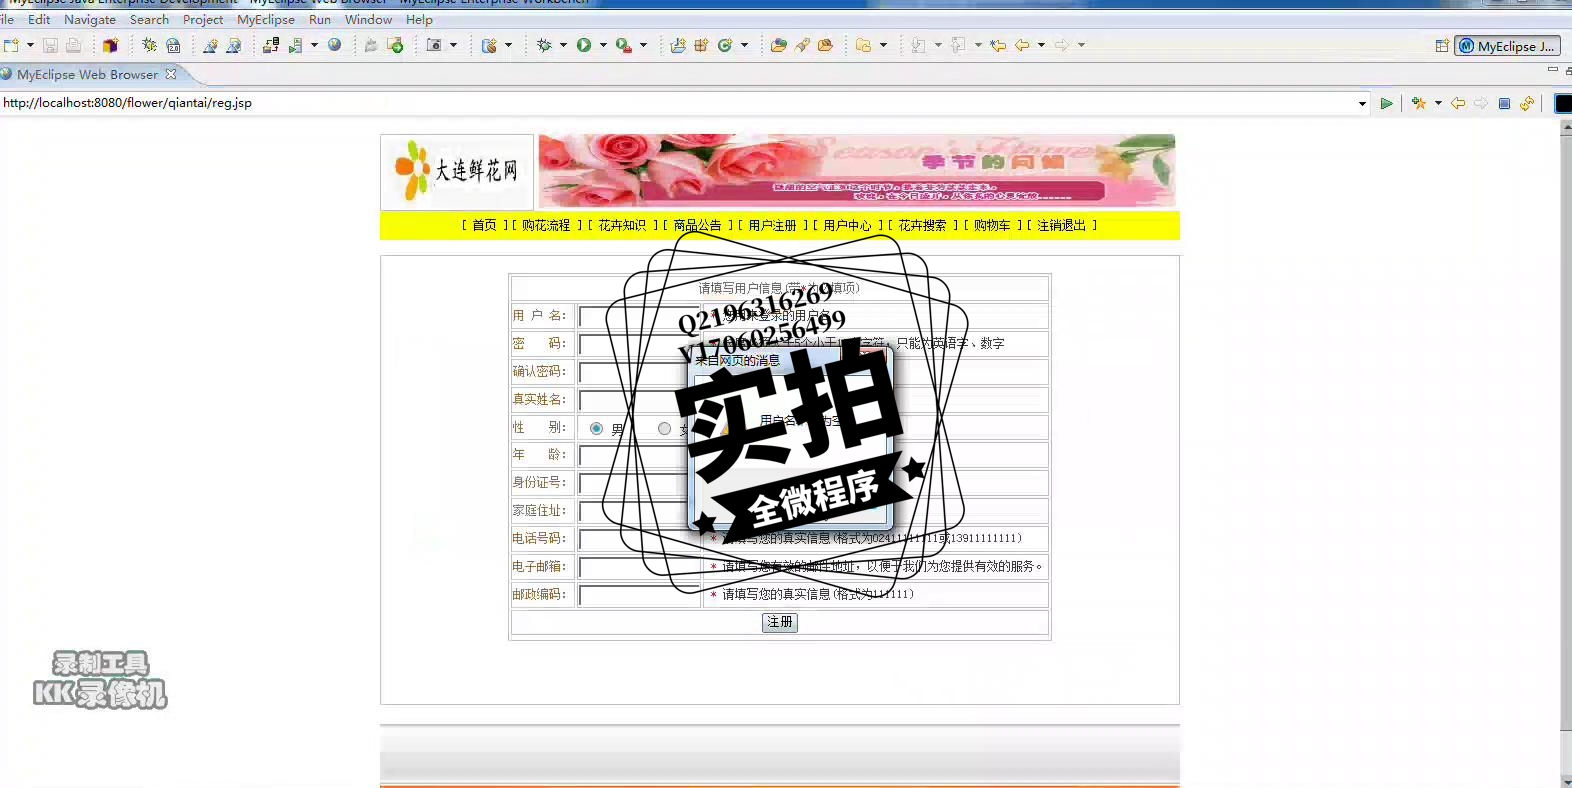Expand the Back history dropdown arrow
The image size is (1572, 788).
(x=1041, y=45)
